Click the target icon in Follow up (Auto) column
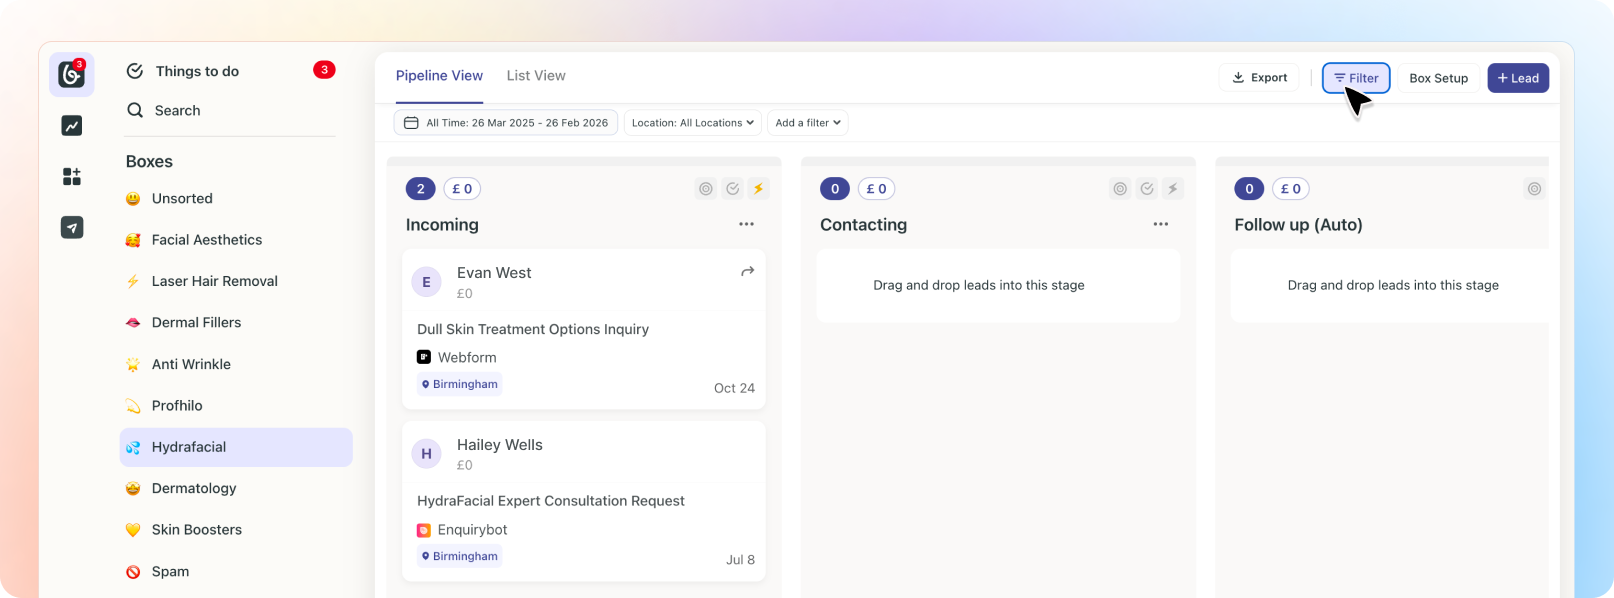This screenshot has height=598, width=1614. click(x=1534, y=189)
